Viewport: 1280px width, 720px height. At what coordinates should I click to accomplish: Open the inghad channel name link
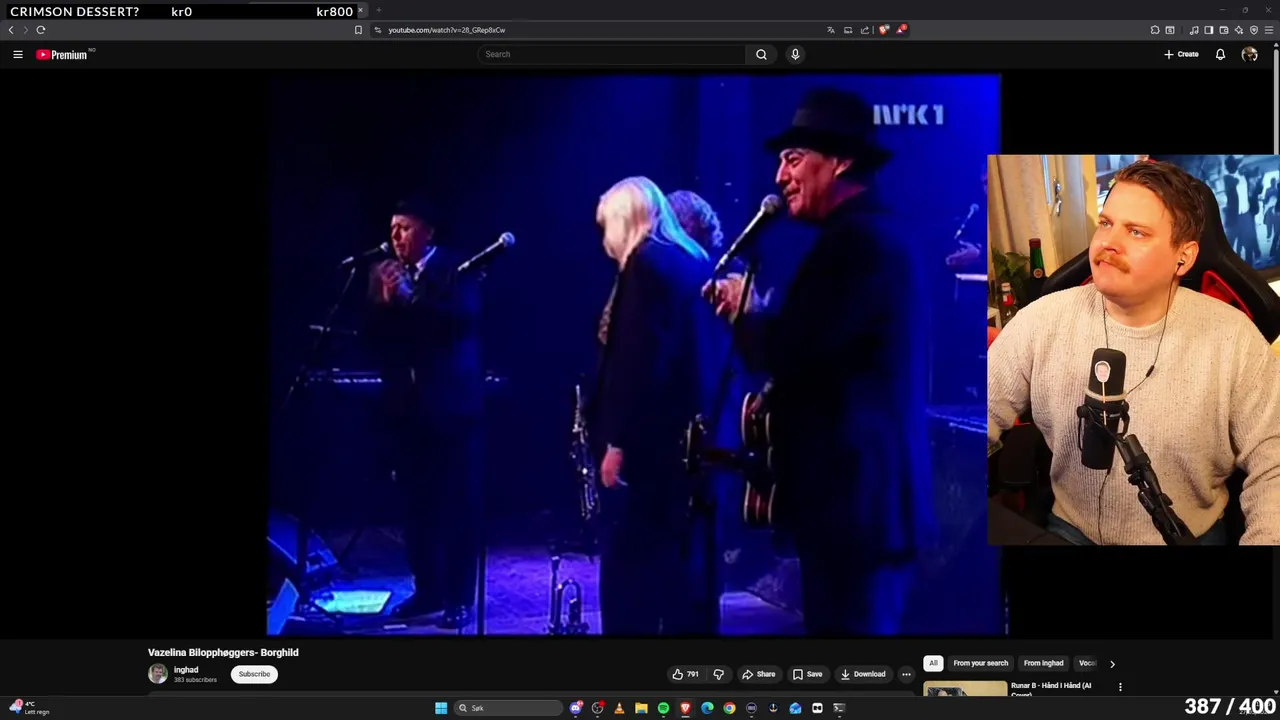coord(186,670)
